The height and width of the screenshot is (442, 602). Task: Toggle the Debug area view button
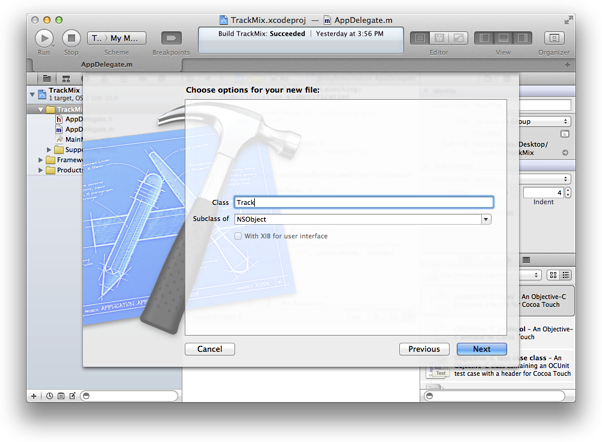point(503,38)
